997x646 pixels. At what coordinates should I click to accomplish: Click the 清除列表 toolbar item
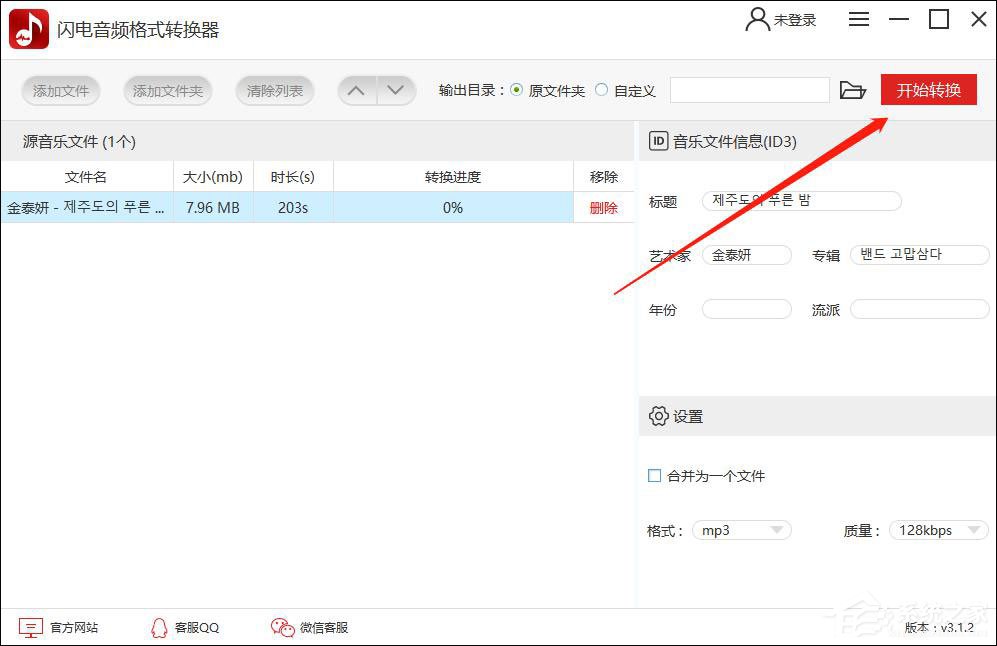(x=274, y=90)
